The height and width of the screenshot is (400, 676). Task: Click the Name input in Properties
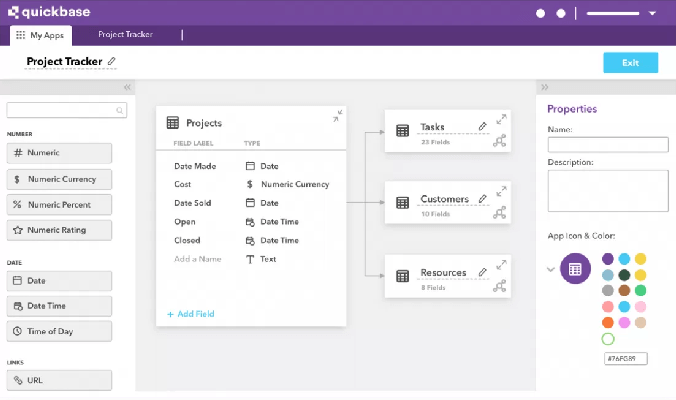click(608, 145)
